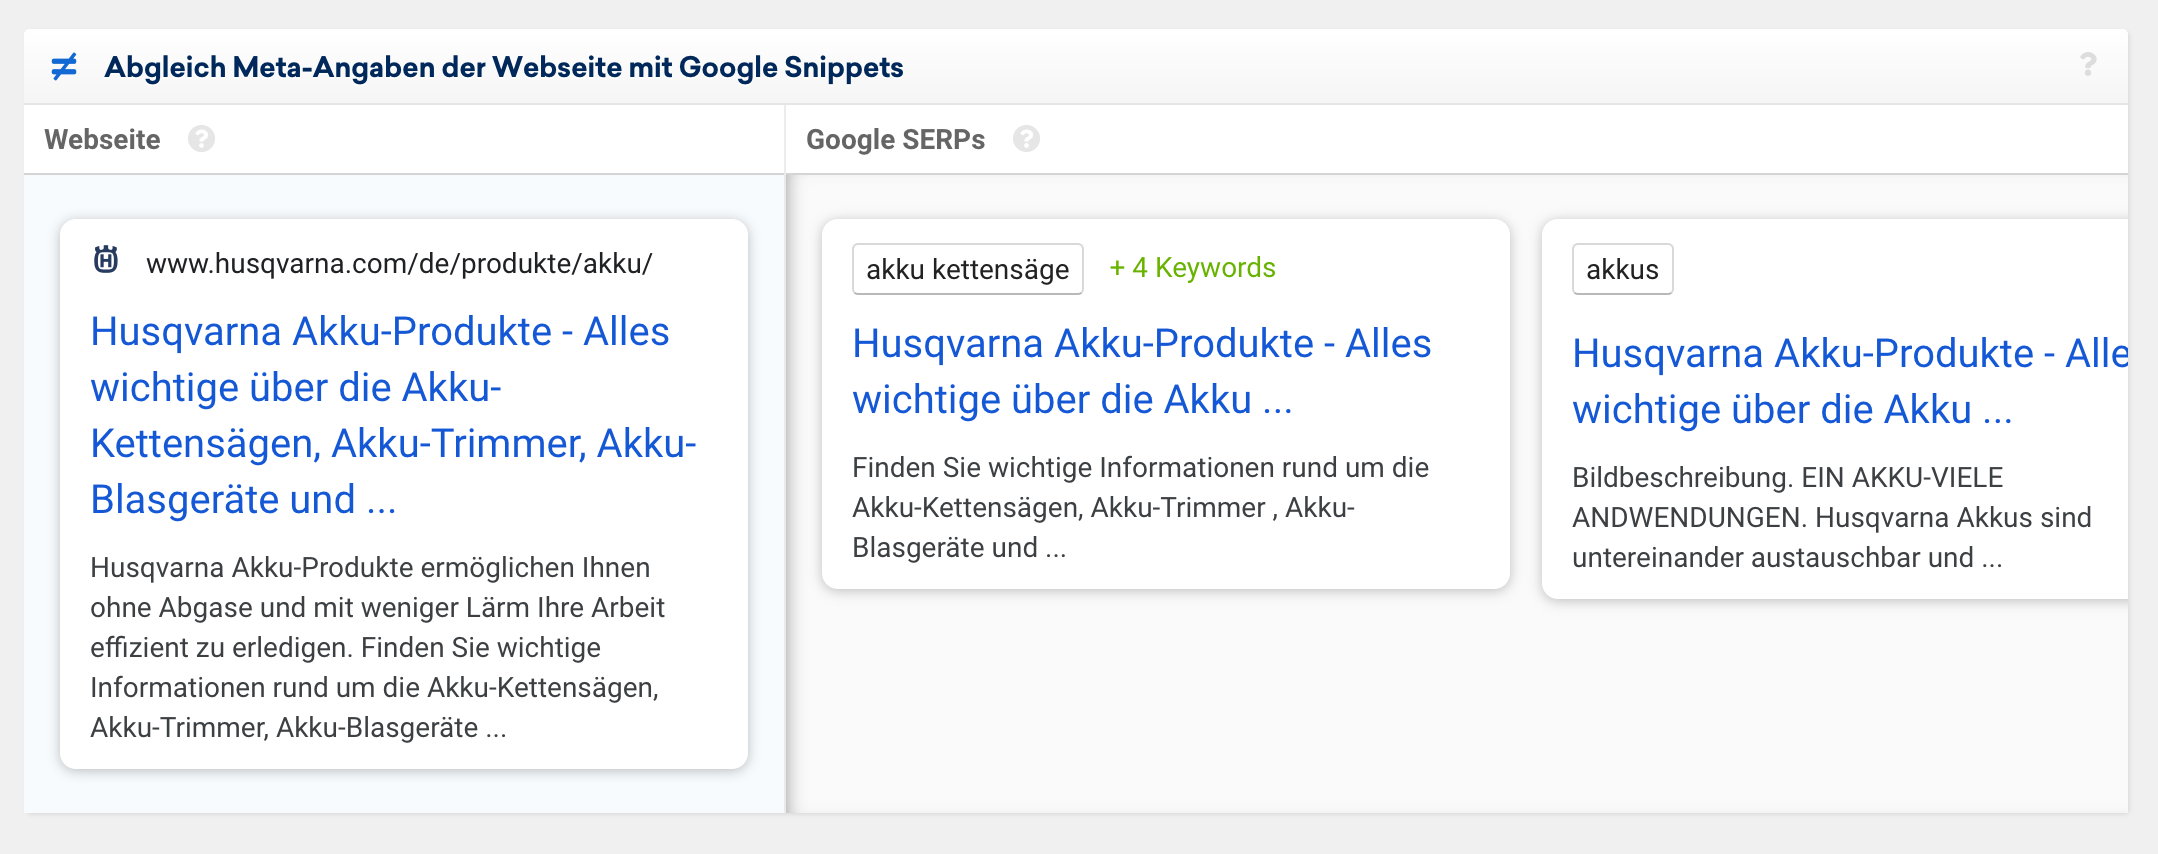Click the not-equal comparison icon in header

64,67
